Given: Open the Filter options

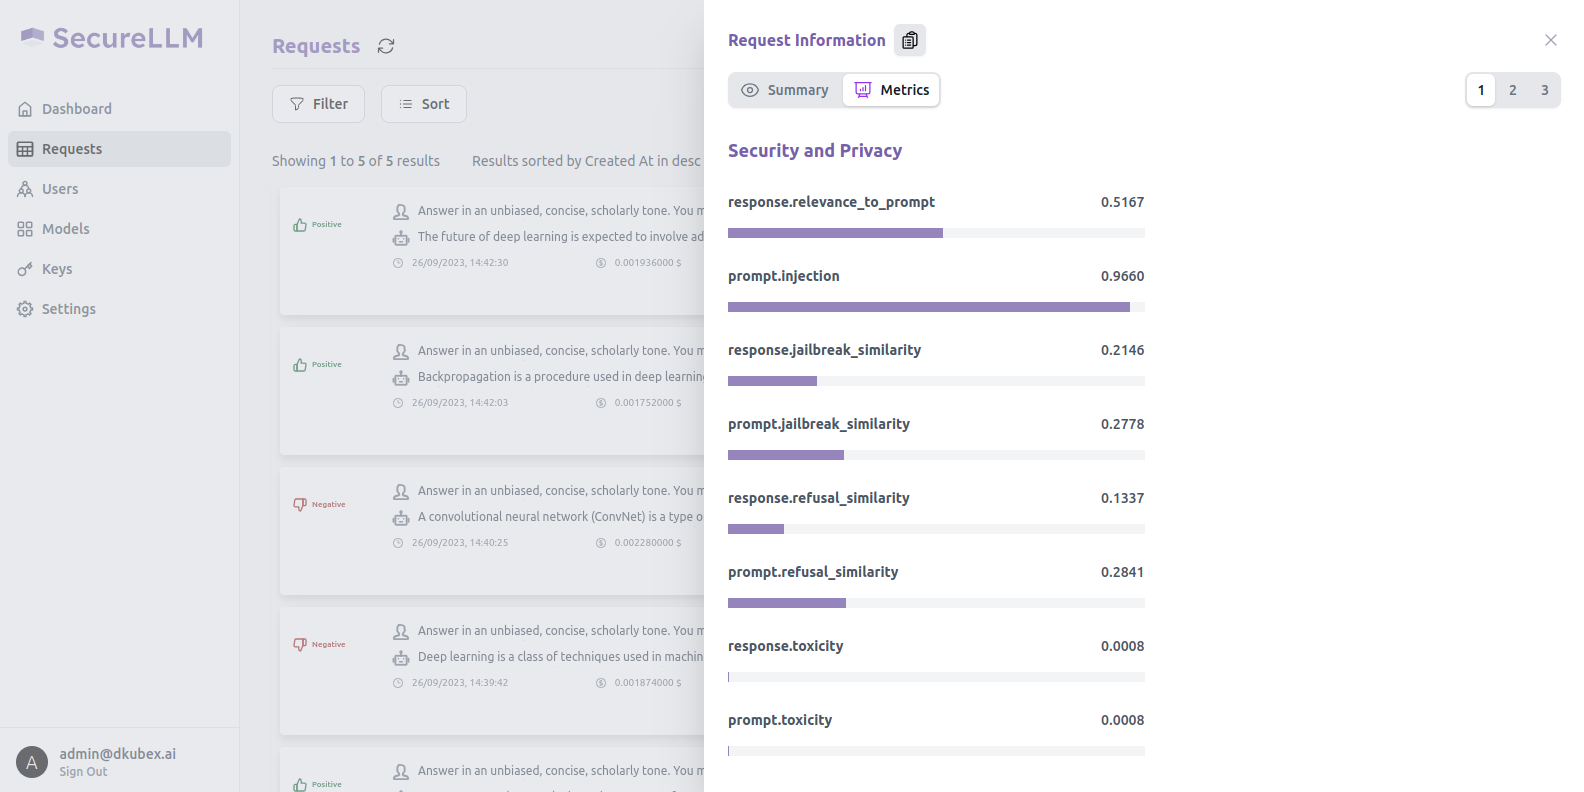Looking at the screenshot, I should (x=318, y=104).
